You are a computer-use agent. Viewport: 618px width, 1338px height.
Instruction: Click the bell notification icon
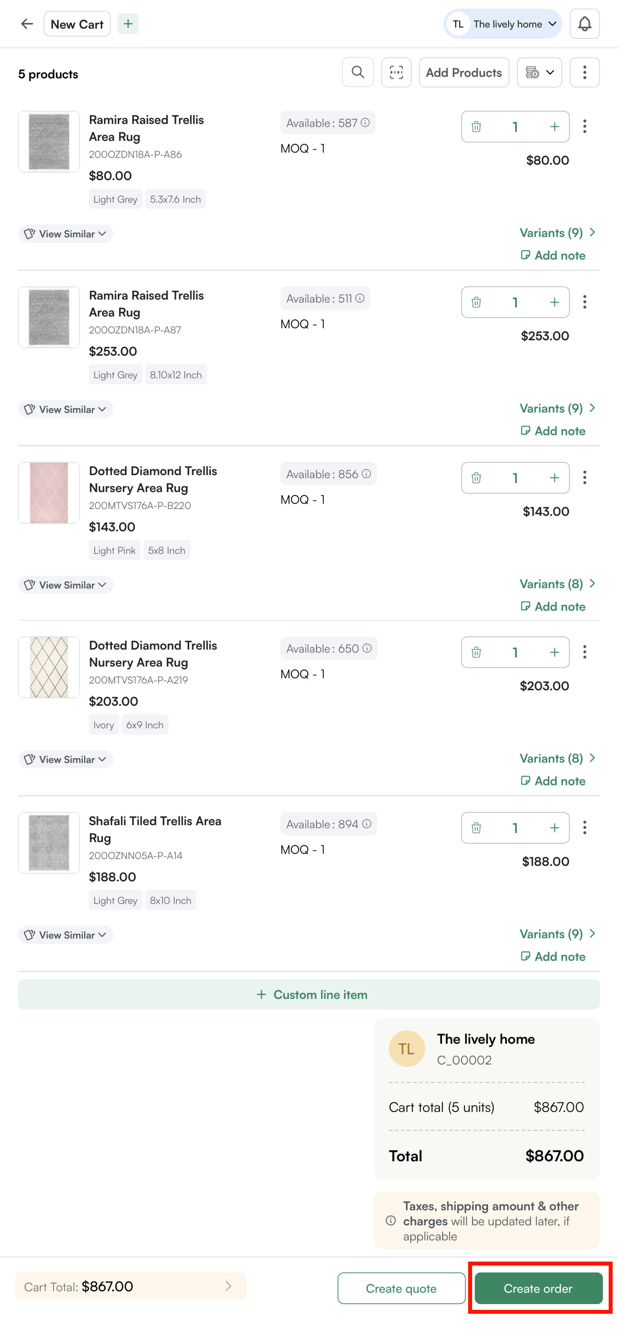point(585,23)
